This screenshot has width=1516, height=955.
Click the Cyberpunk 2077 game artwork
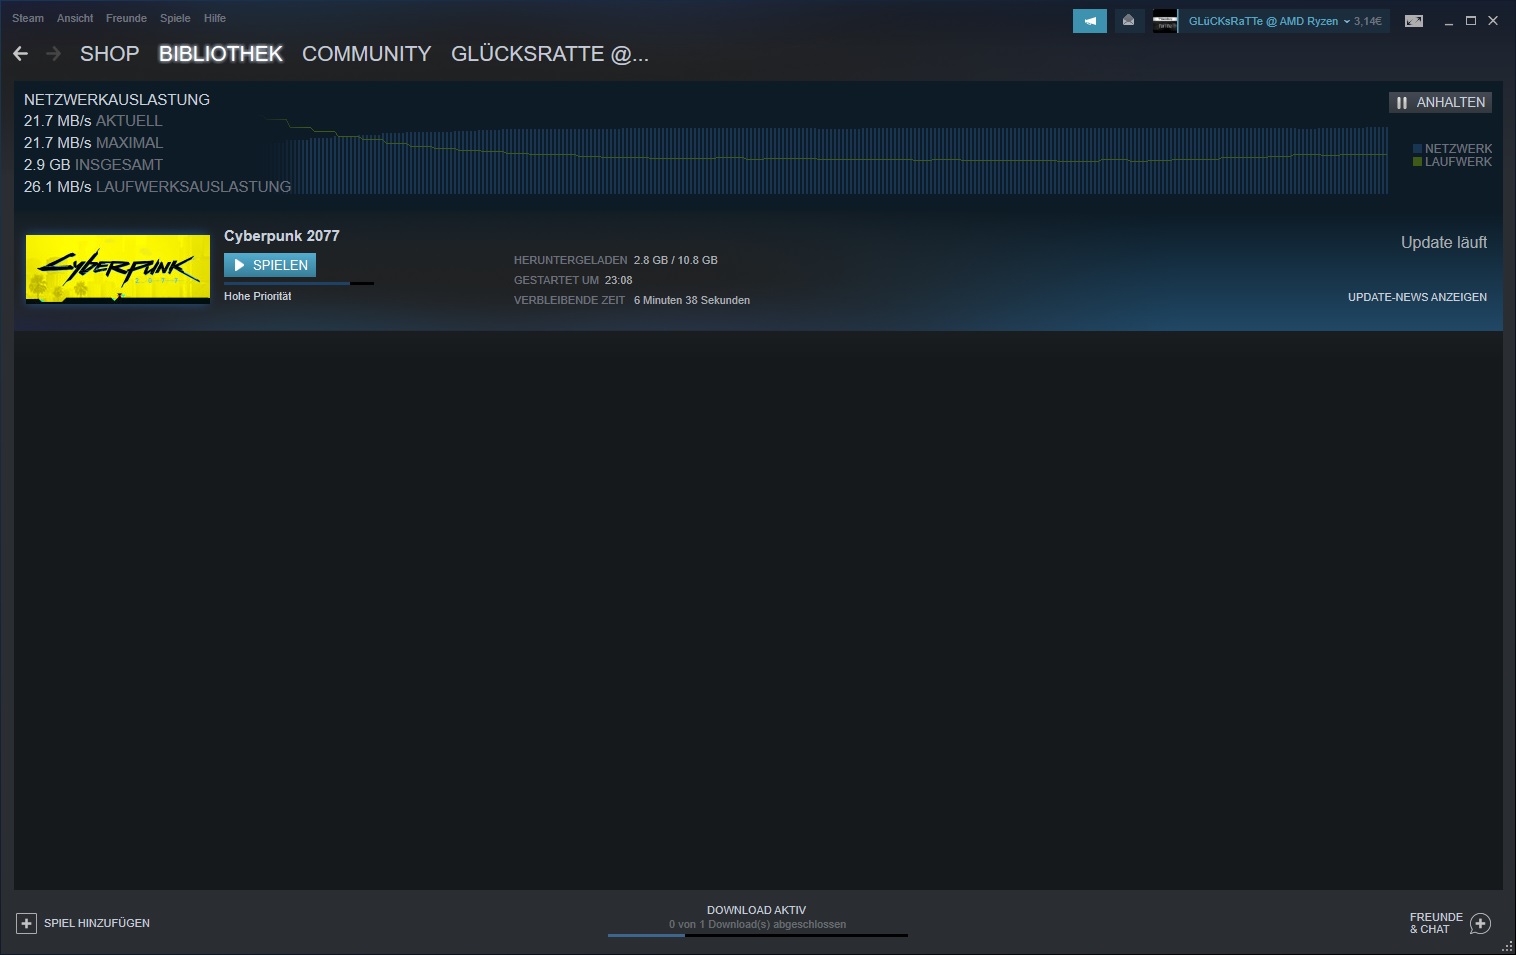click(x=118, y=268)
